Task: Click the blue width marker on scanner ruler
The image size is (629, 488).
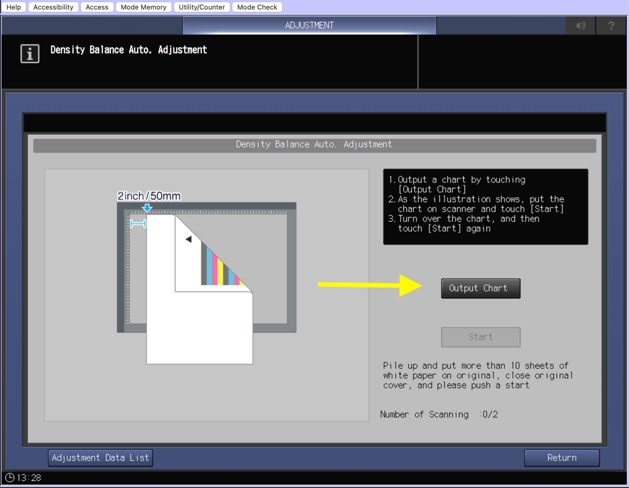Action: click(x=138, y=223)
